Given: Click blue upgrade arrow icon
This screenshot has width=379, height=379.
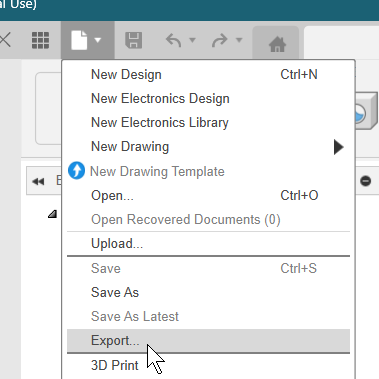Looking at the screenshot, I should coord(76,171).
